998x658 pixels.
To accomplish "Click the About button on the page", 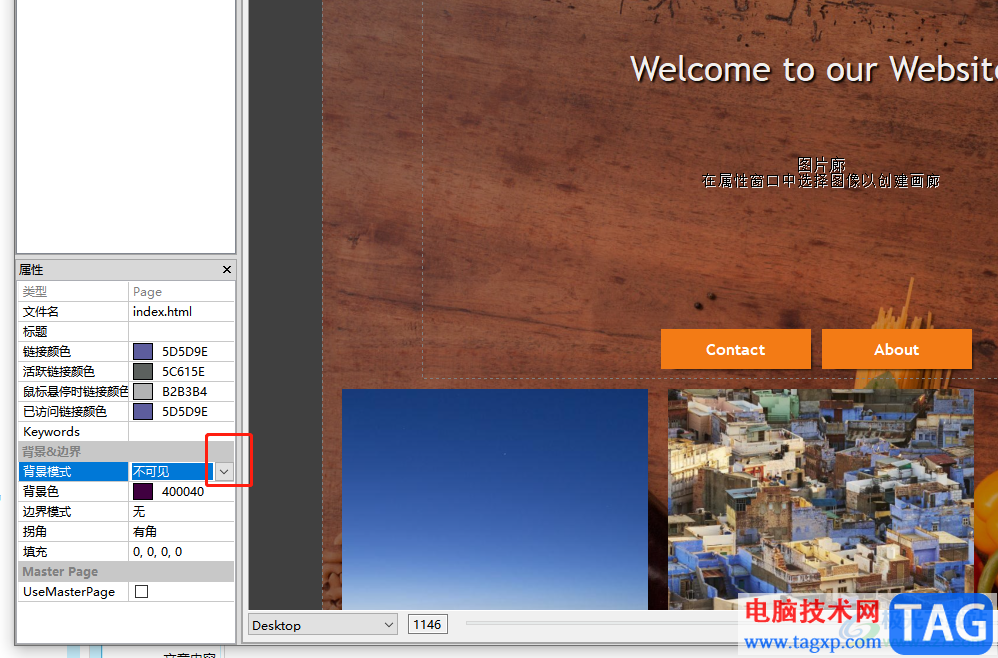I will tap(897, 349).
